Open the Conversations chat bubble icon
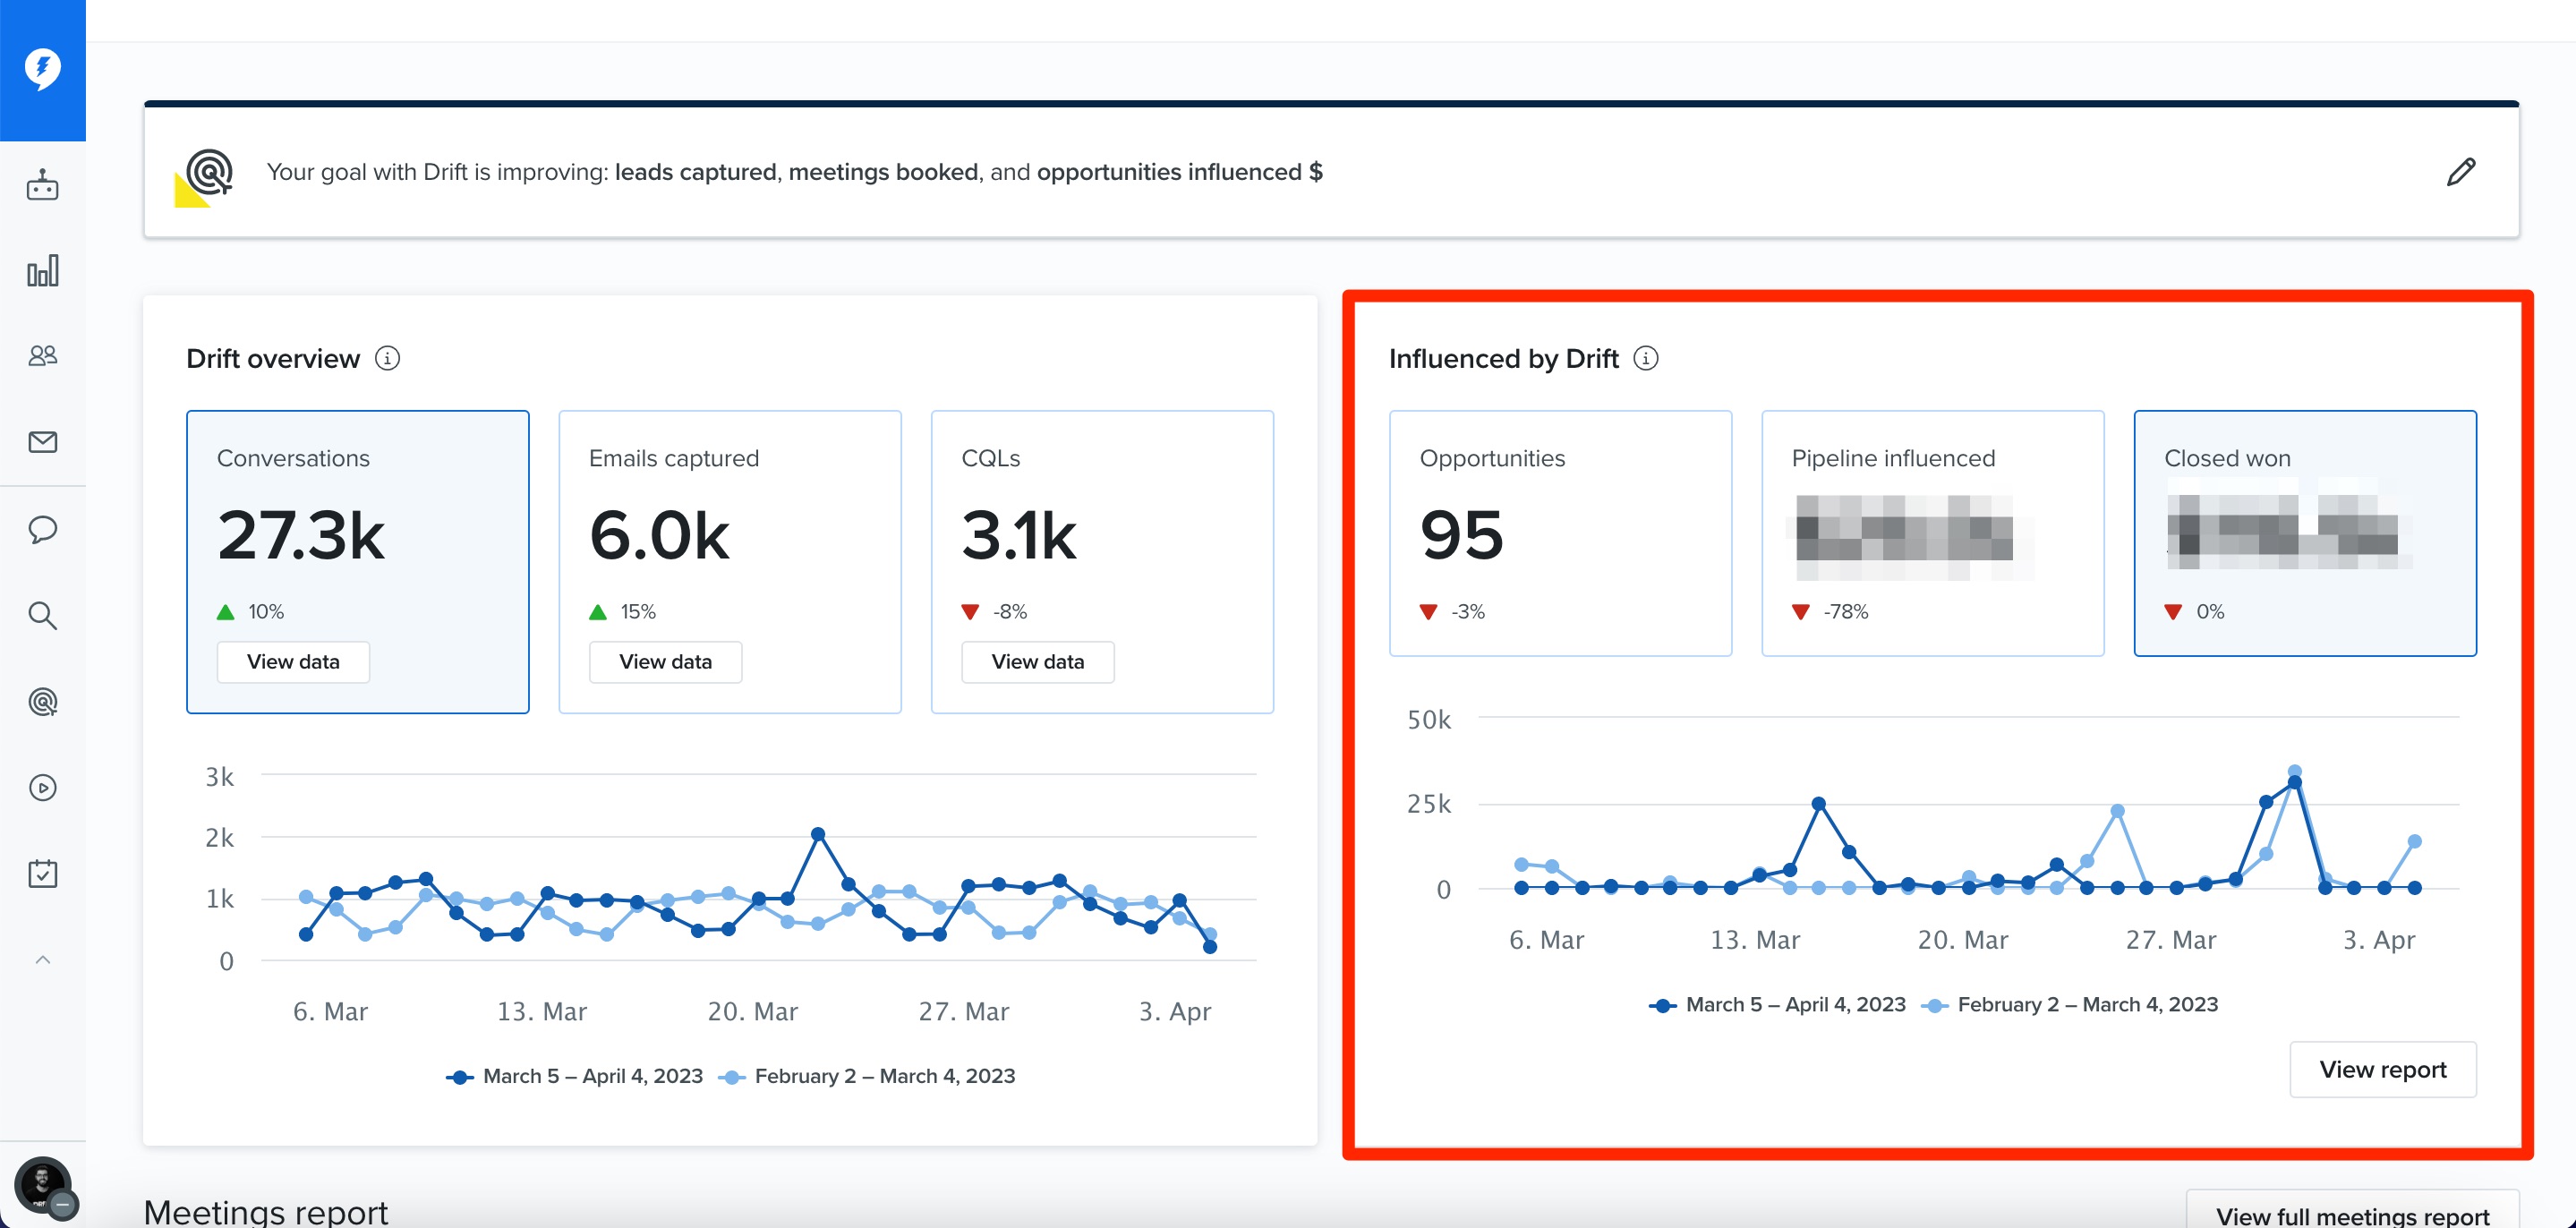This screenshot has height=1228, width=2576. [42, 529]
